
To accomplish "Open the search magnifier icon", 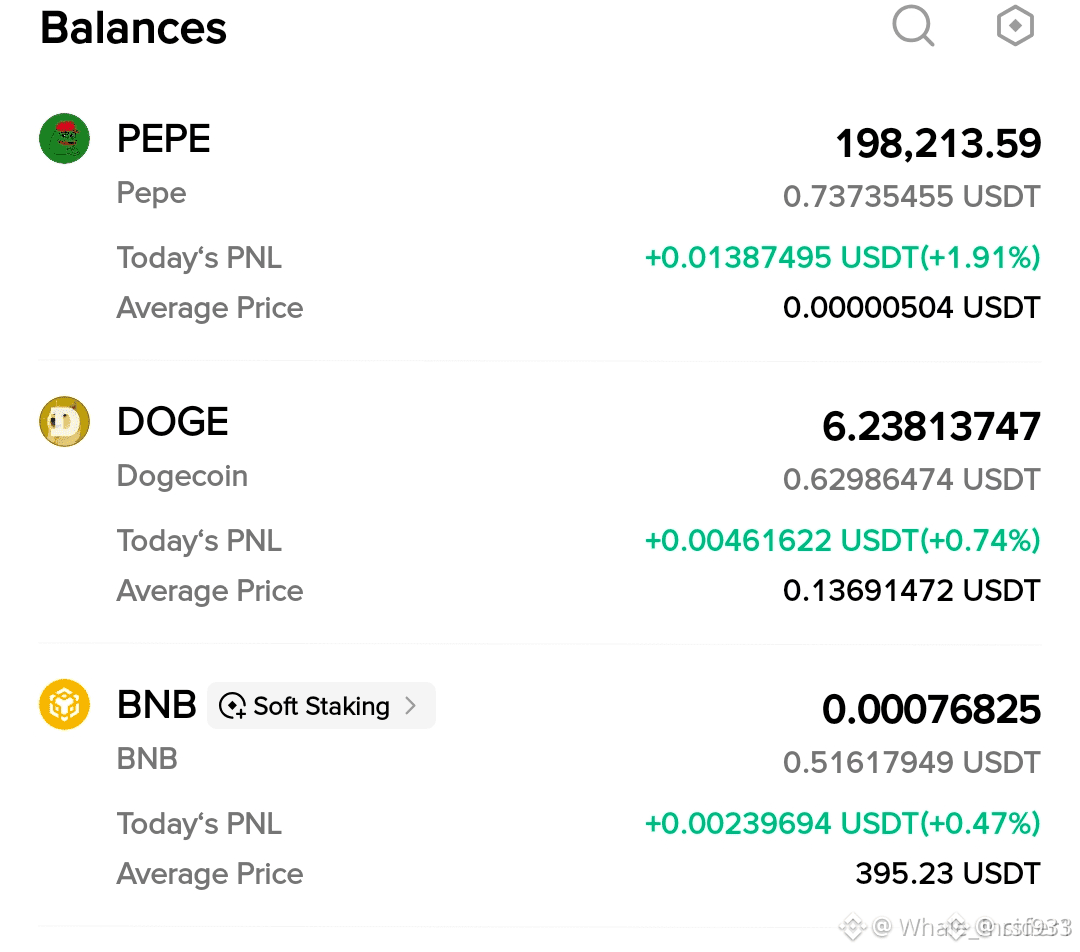I will pyautogui.click(x=913, y=26).
